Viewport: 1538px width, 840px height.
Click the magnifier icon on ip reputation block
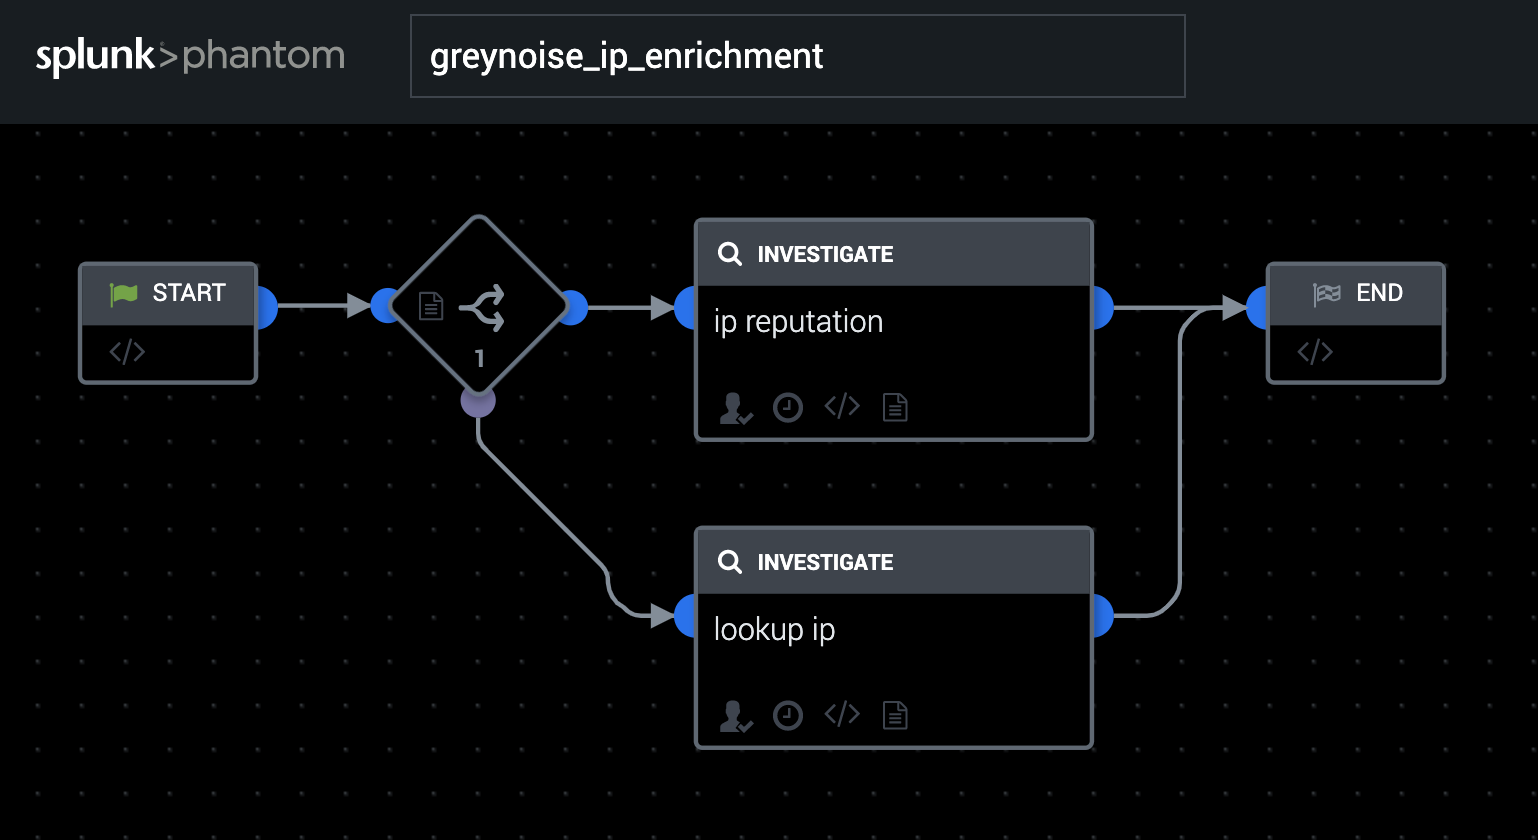tap(730, 254)
